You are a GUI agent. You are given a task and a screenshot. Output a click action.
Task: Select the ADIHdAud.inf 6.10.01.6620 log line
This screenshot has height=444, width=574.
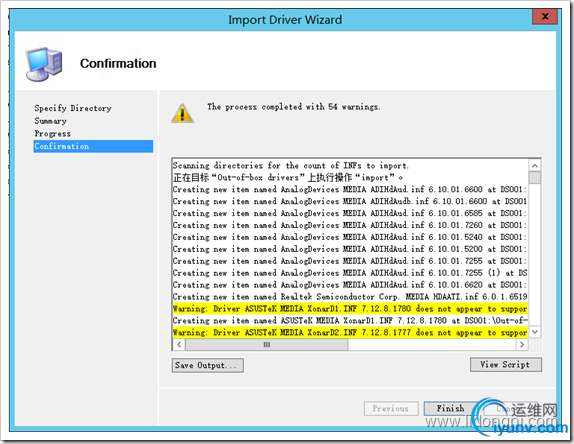pos(350,285)
